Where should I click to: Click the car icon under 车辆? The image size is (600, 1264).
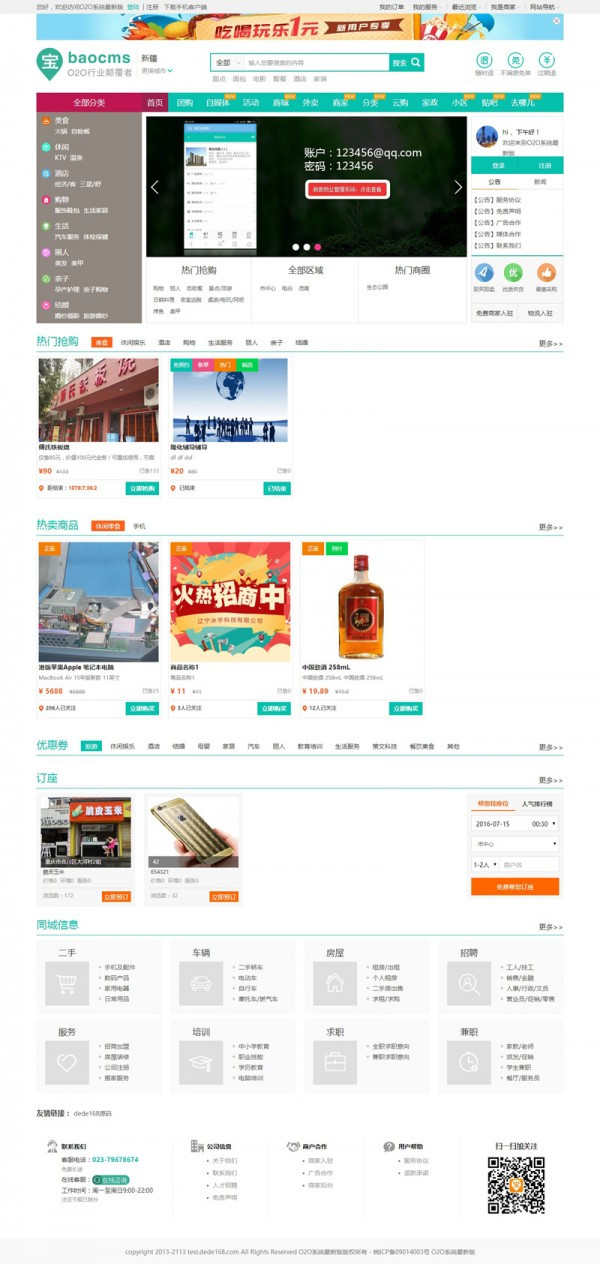point(201,983)
